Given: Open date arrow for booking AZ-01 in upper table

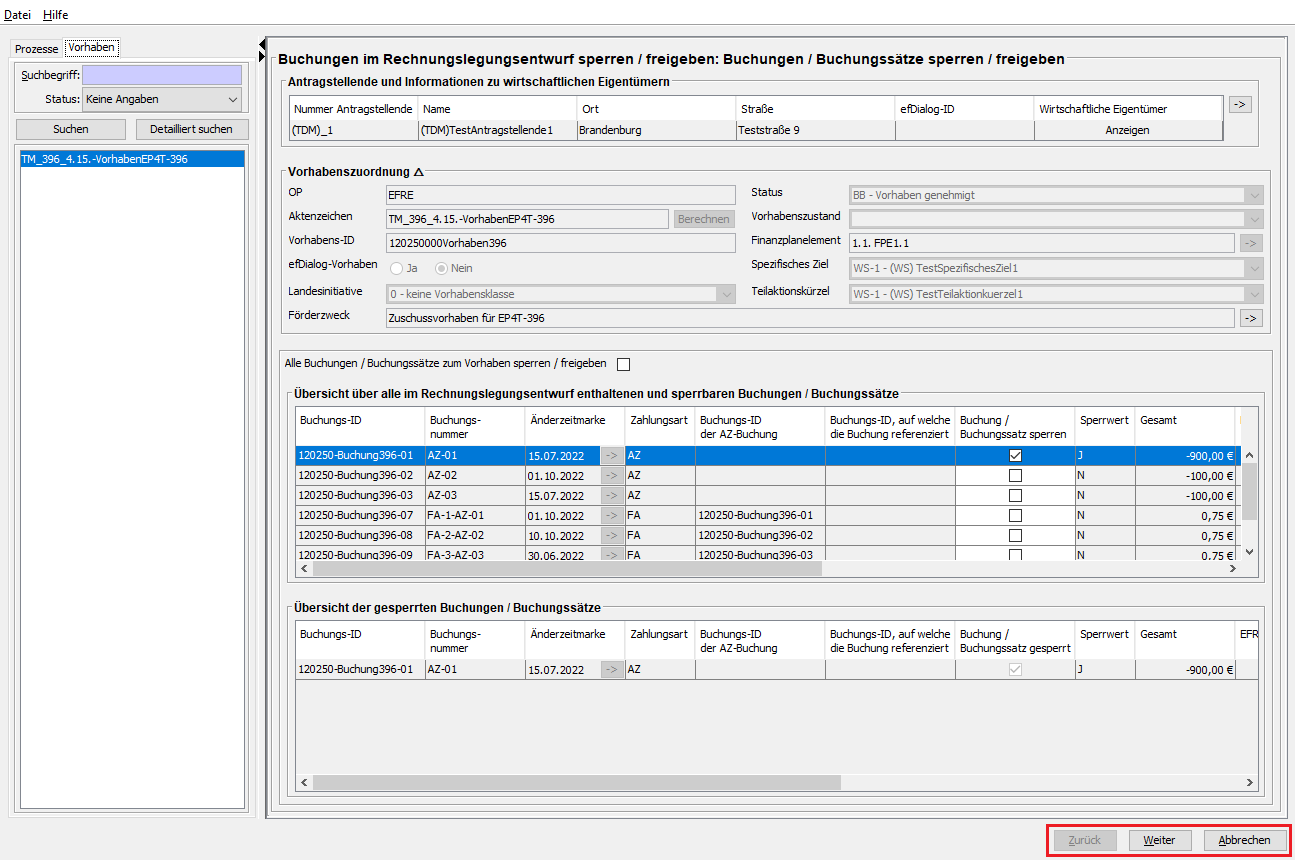Looking at the screenshot, I should pyautogui.click(x=611, y=455).
